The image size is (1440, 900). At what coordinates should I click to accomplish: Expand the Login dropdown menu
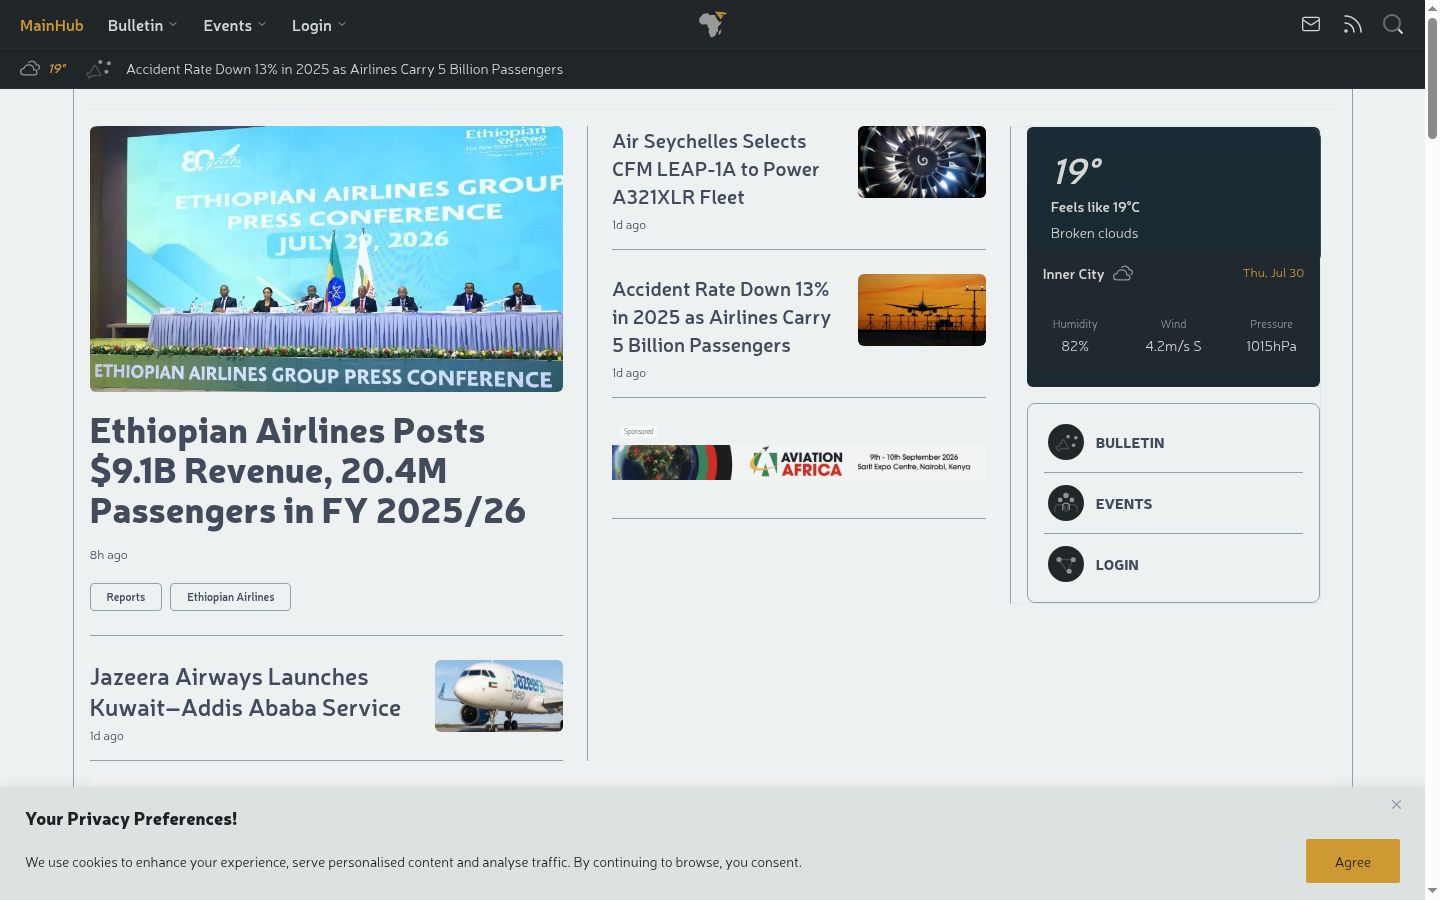coord(319,25)
